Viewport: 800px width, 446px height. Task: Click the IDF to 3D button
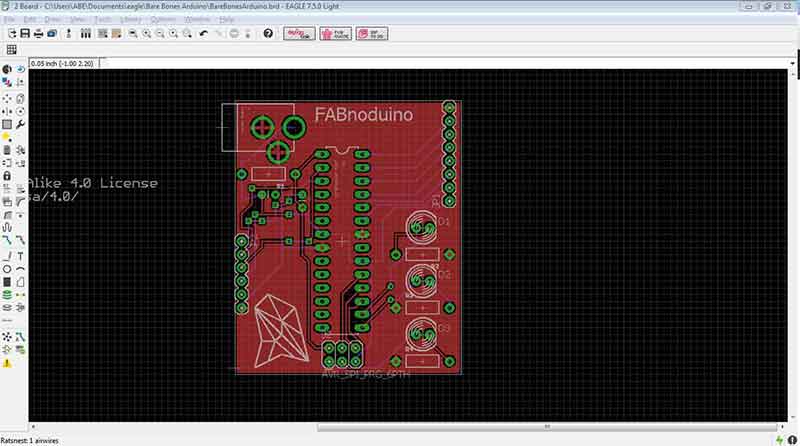[x=372, y=34]
